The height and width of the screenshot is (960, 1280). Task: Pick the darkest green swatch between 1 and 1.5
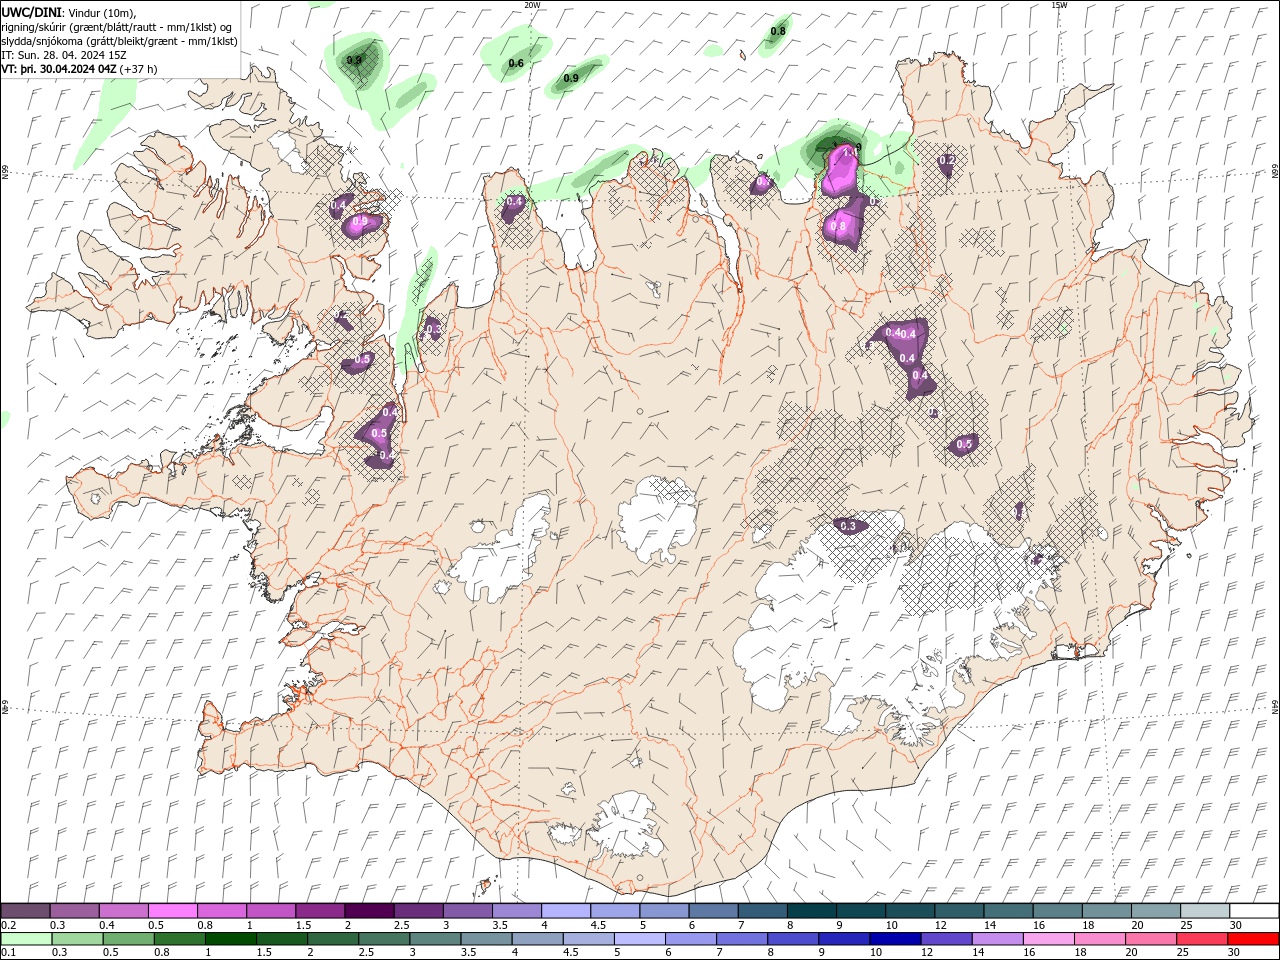tap(231, 939)
